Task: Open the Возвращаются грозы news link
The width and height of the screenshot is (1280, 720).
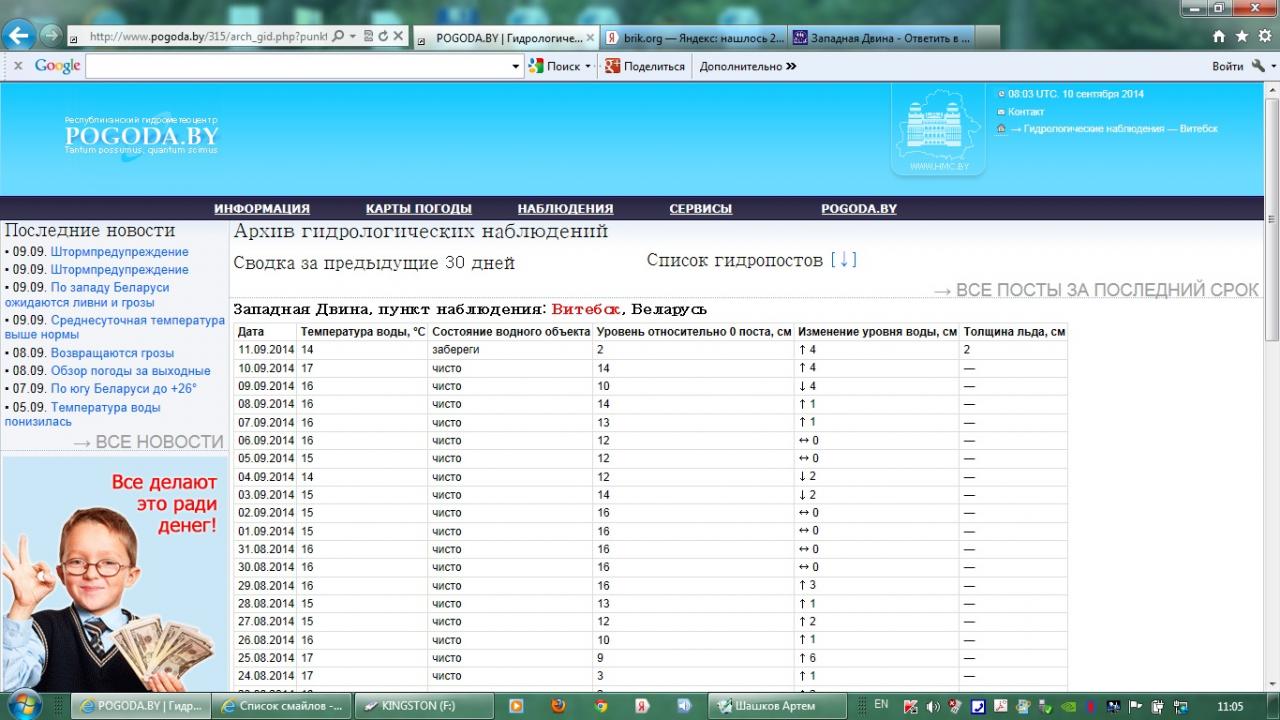Action: (112, 353)
